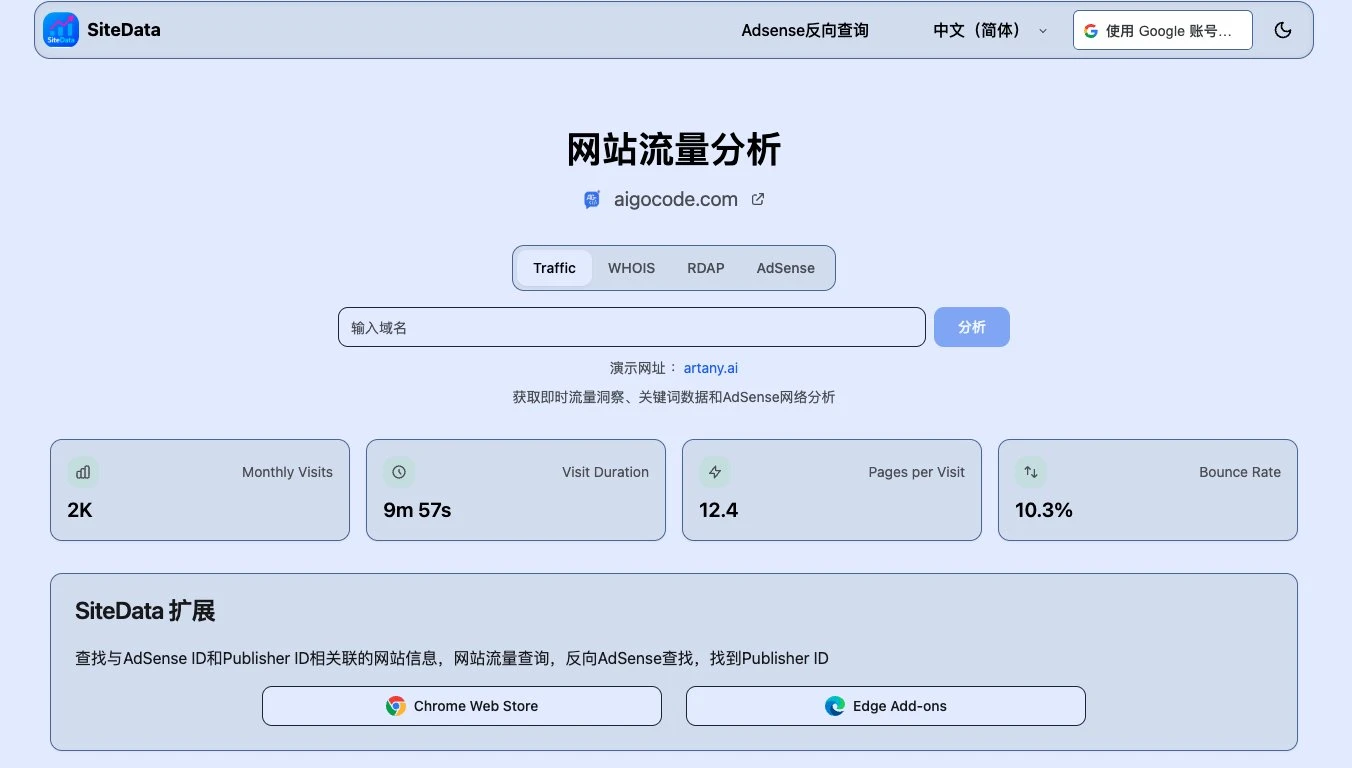Click the Visit Duration clock icon

398,471
